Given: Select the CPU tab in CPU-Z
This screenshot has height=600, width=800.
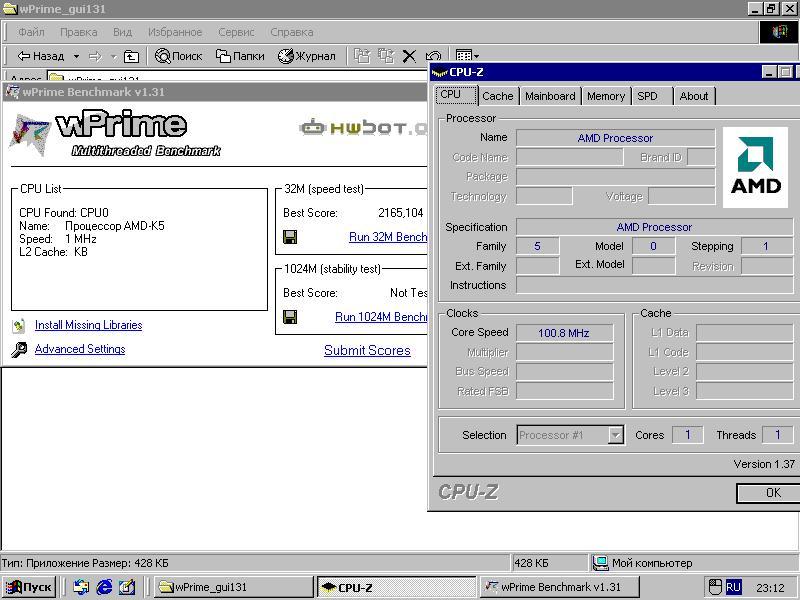Looking at the screenshot, I should point(456,95).
